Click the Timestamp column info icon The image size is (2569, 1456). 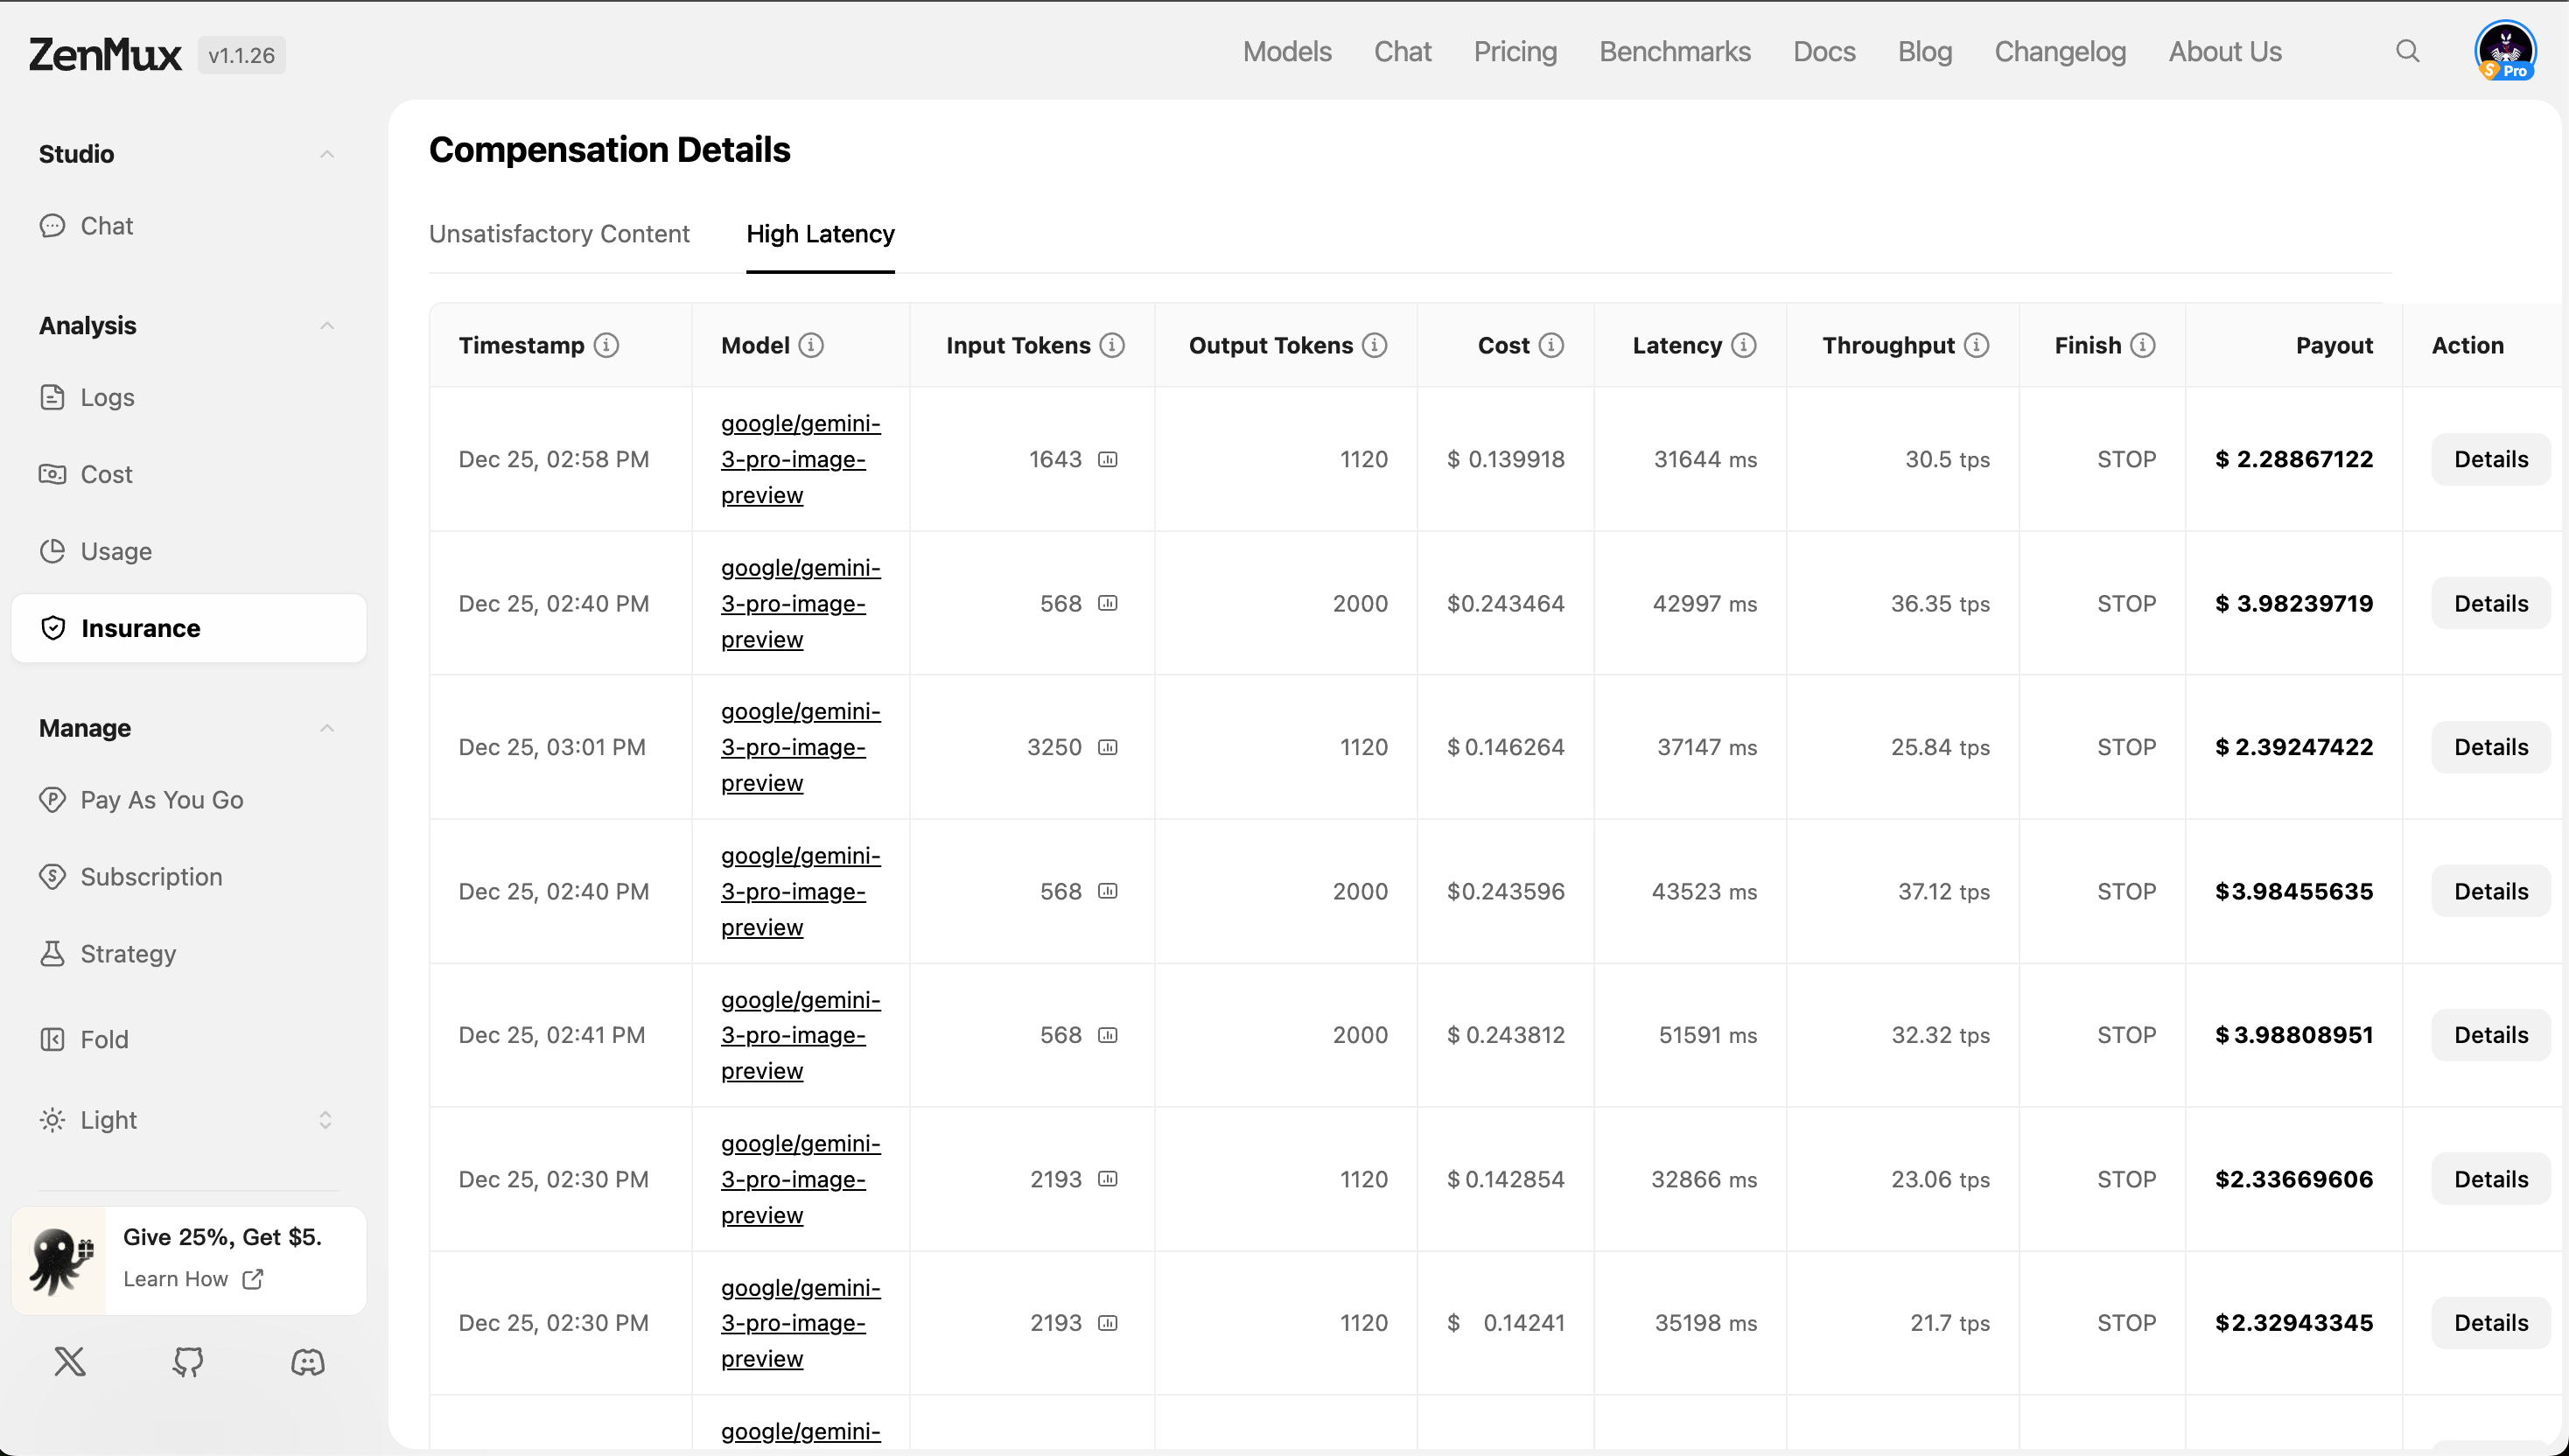tap(606, 345)
